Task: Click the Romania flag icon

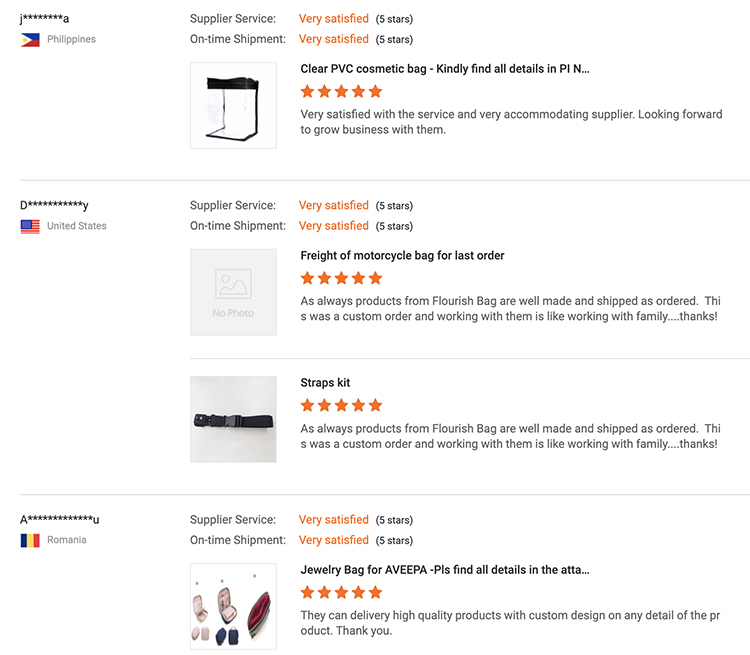Action: [x=30, y=540]
